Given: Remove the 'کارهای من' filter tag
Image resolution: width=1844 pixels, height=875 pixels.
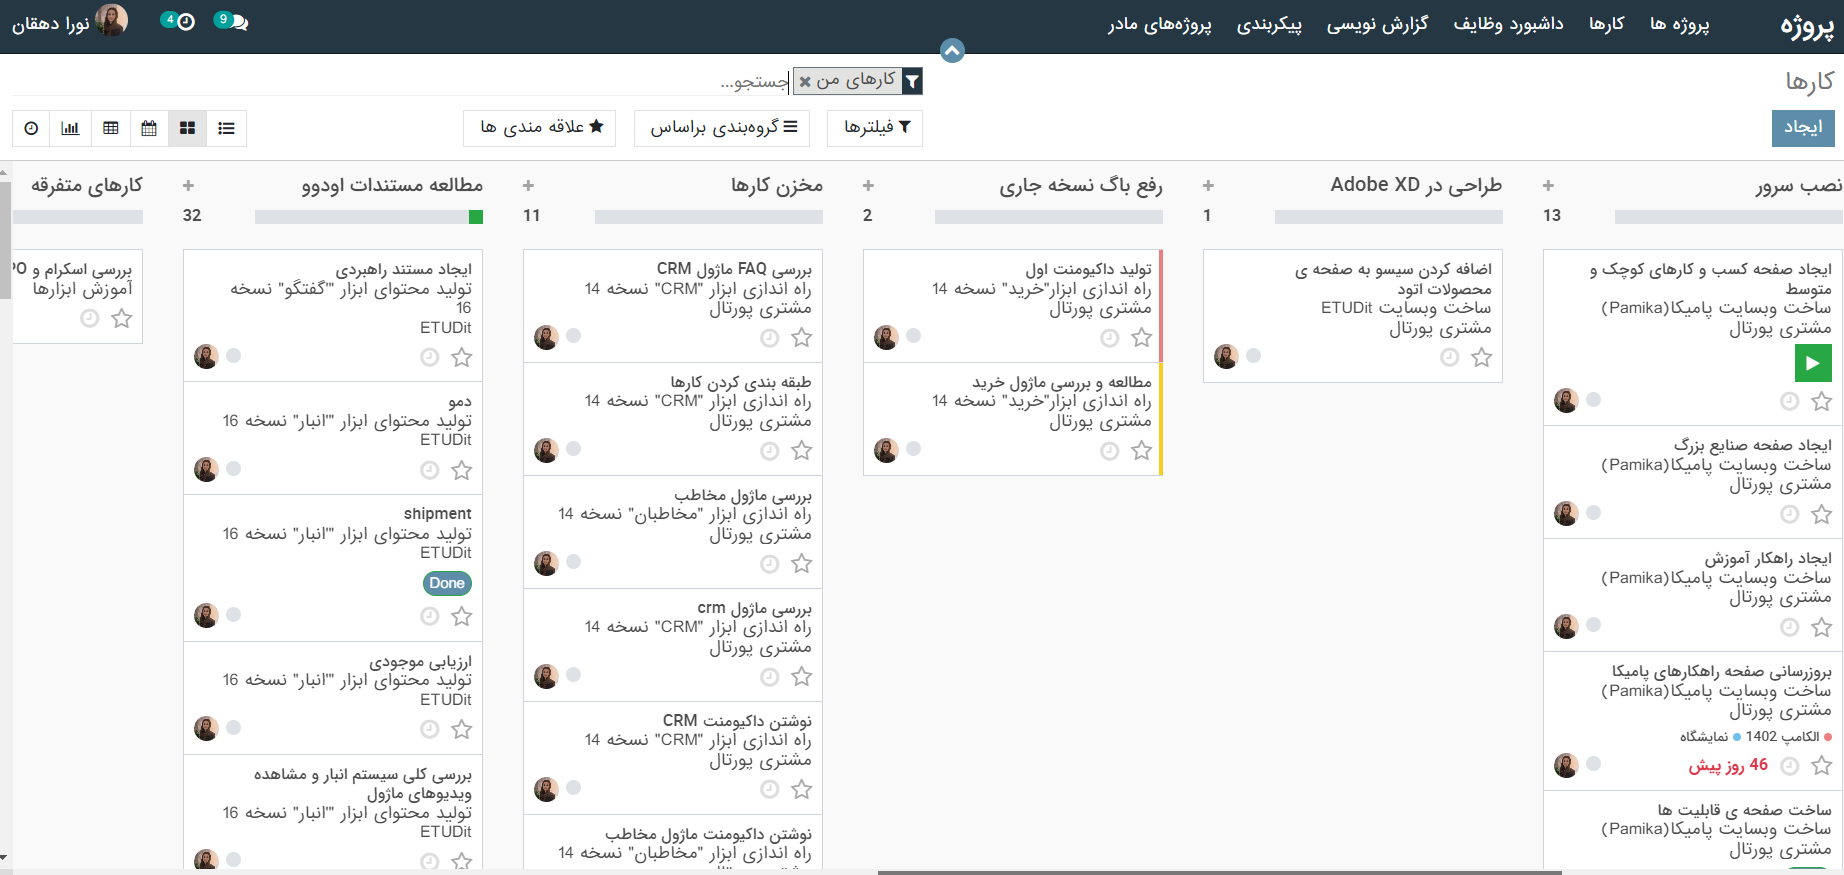Looking at the screenshot, I should pyautogui.click(x=805, y=82).
